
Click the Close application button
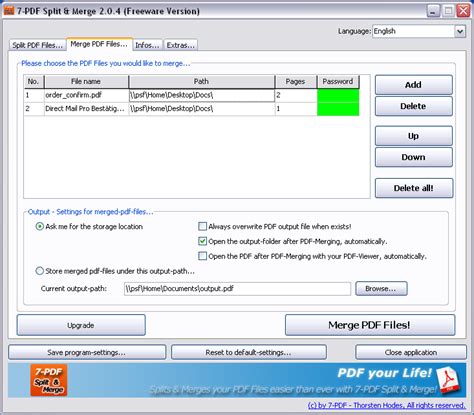point(411,352)
